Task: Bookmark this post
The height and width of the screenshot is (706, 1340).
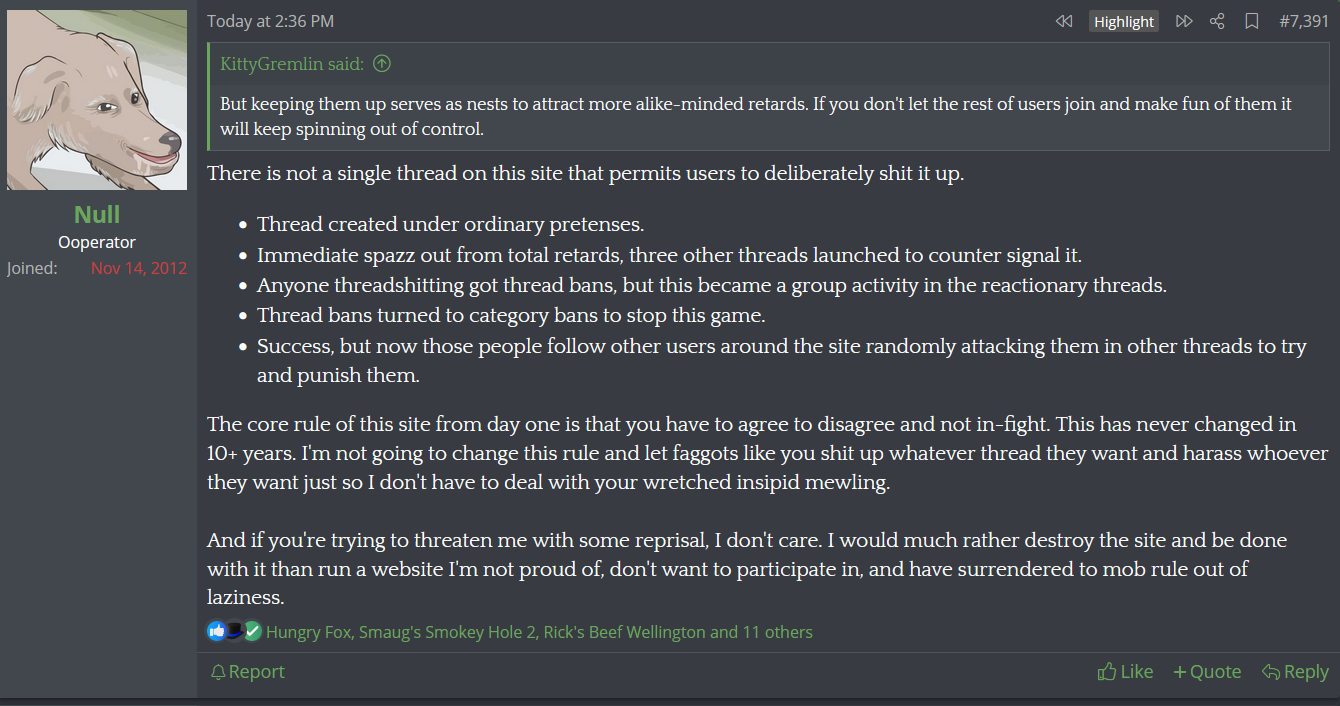Action: 1251,21
